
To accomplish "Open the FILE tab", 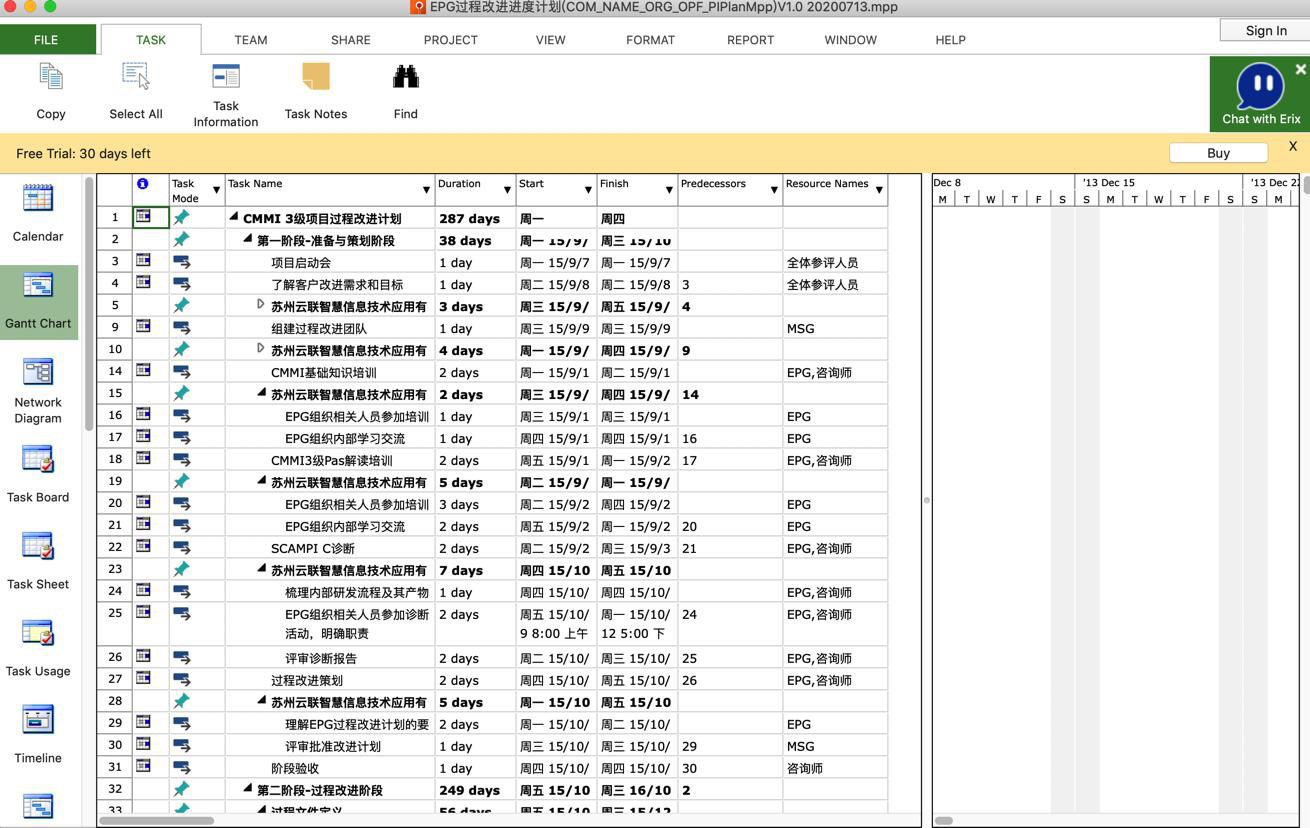I will (46, 40).
